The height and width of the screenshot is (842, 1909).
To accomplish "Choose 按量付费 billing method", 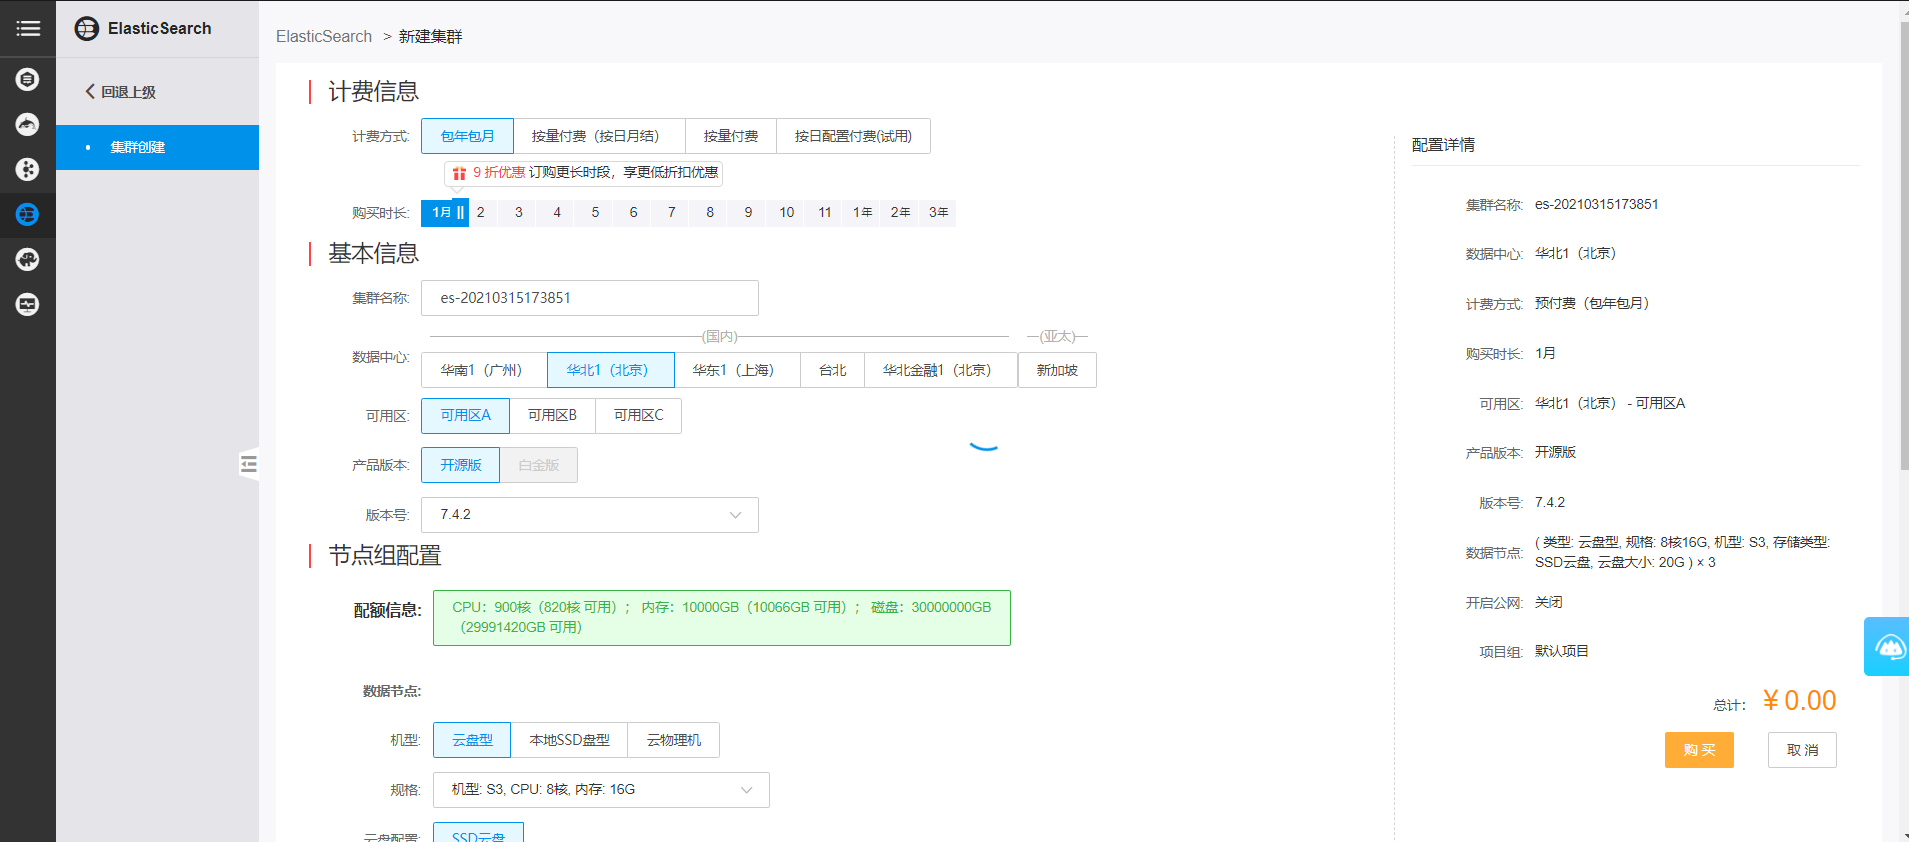I will 731,136.
